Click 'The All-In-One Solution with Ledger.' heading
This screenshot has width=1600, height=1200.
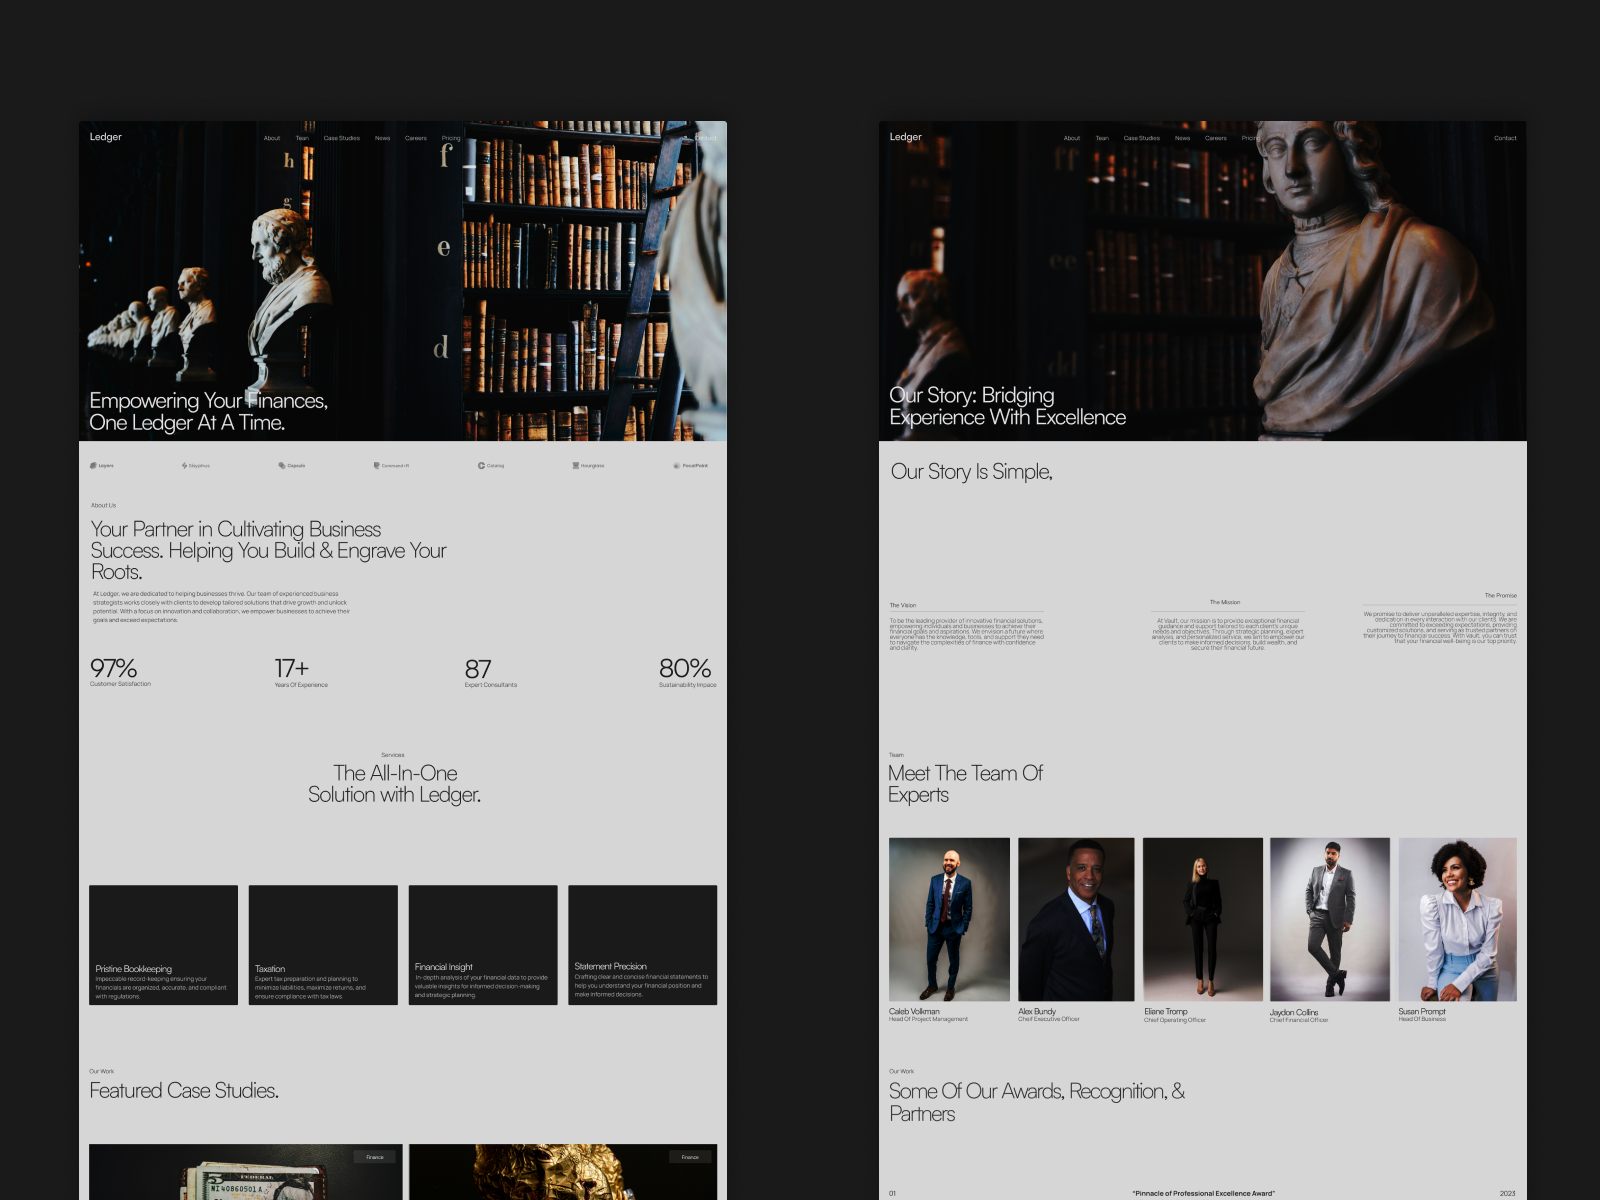(394, 784)
